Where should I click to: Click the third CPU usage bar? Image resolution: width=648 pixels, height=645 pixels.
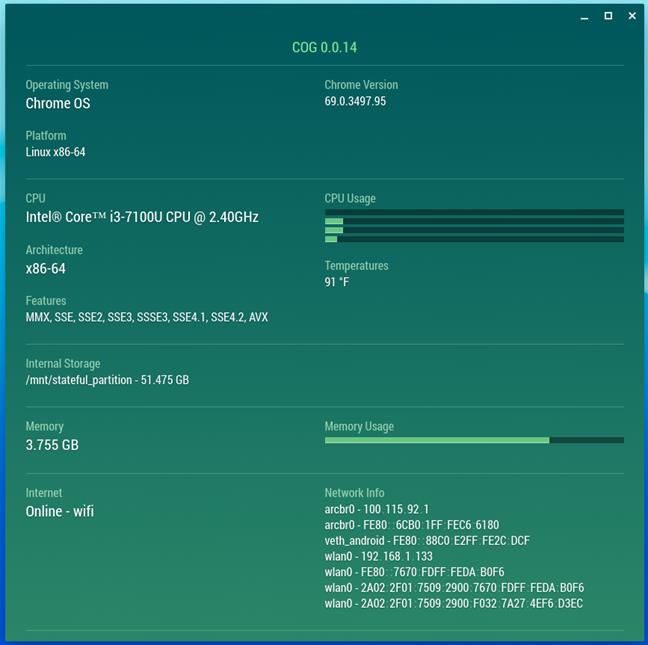pyautogui.click(x=474, y=230)
